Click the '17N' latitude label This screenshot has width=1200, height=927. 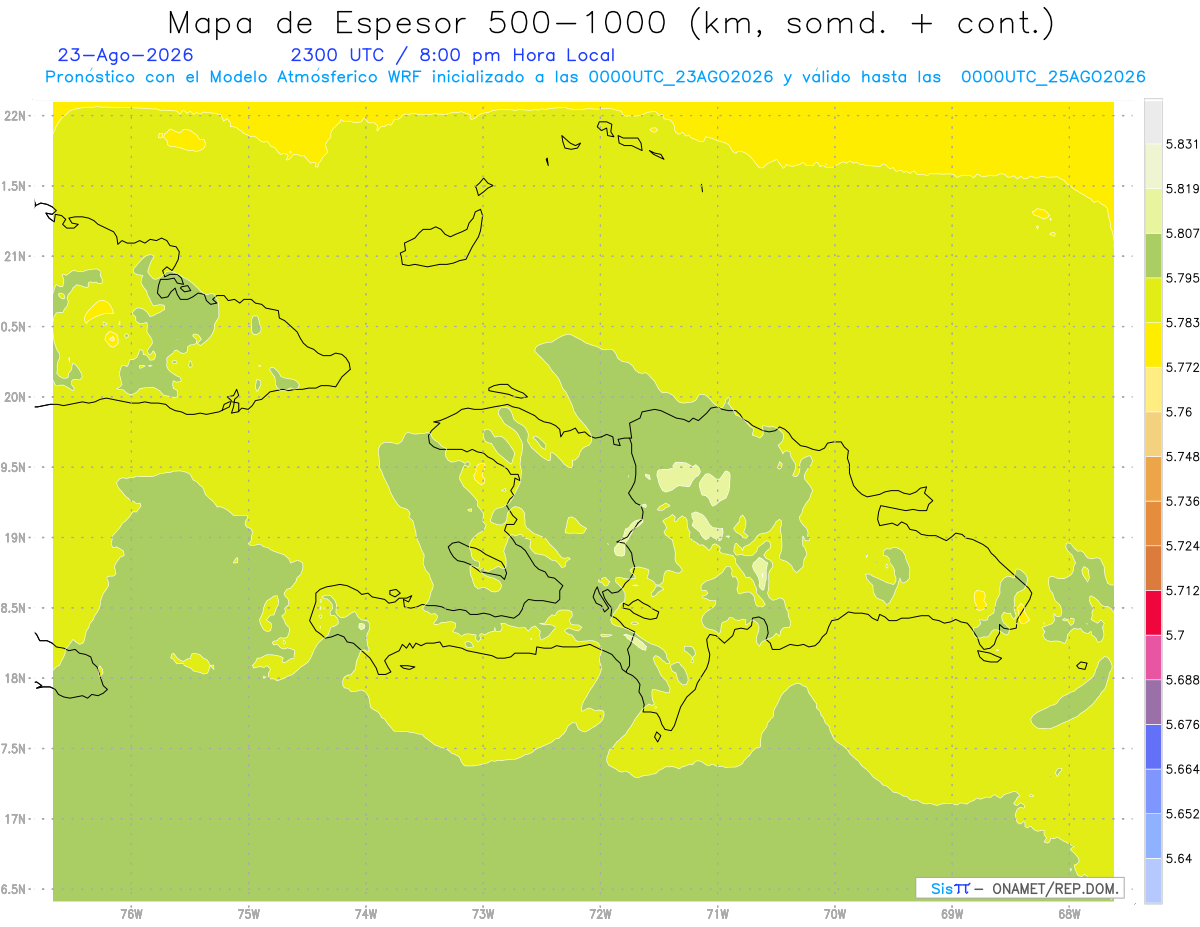pyautogui.click(x=17, y=819)
